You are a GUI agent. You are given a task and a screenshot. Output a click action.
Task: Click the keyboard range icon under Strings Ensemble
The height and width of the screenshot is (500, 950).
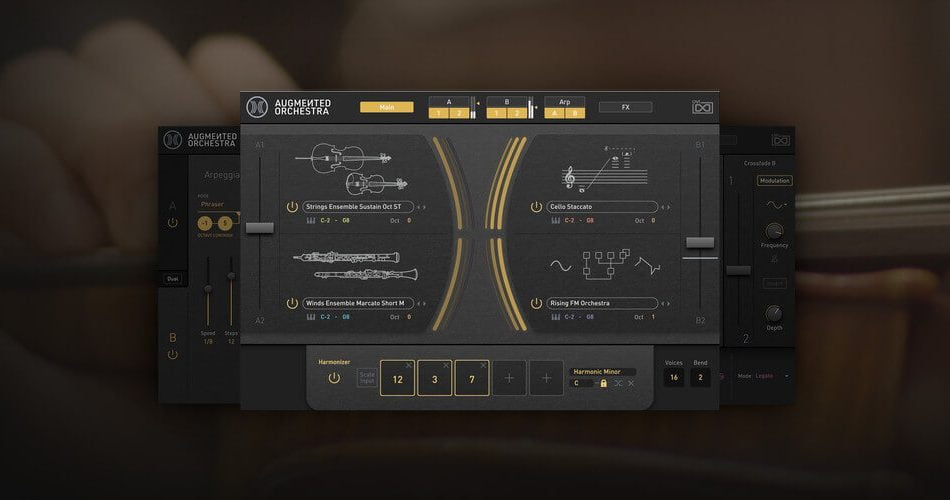click(311, 221)
